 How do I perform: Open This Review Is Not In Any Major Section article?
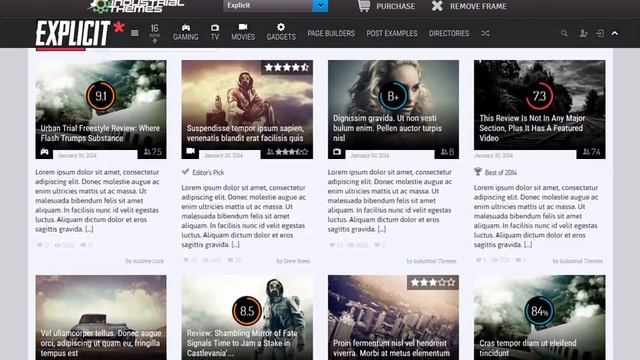coord(532,128)
